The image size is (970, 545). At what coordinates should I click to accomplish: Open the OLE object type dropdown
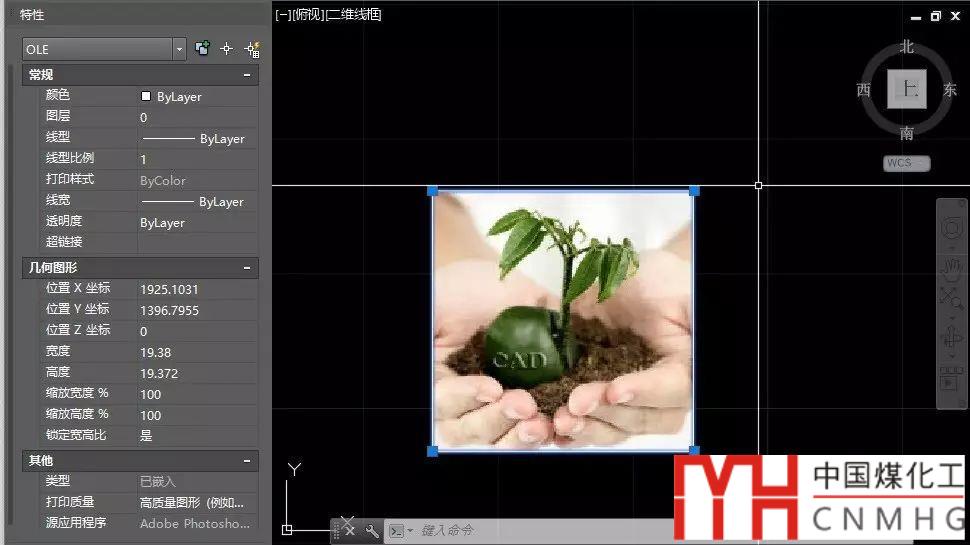point(179,49)
